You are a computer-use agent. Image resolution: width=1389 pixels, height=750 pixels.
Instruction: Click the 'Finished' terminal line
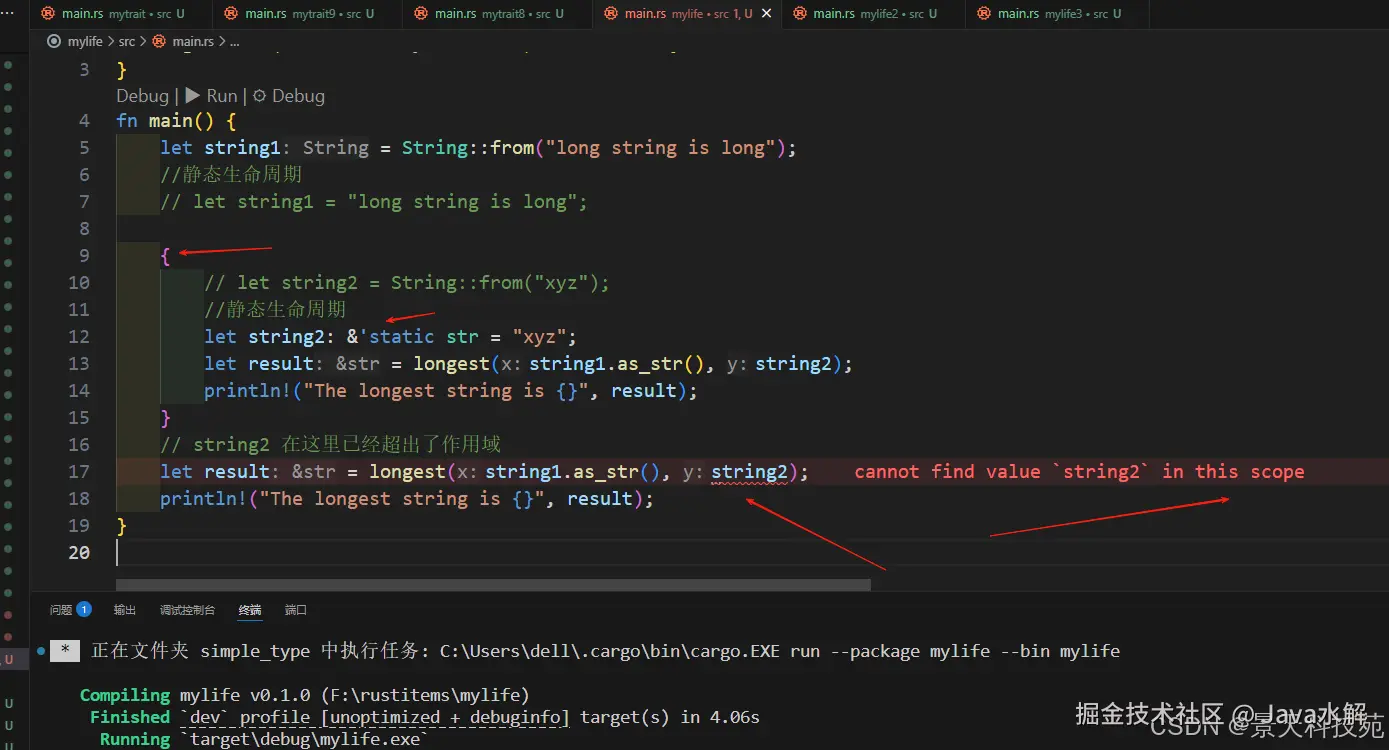(x=425, y=718)
